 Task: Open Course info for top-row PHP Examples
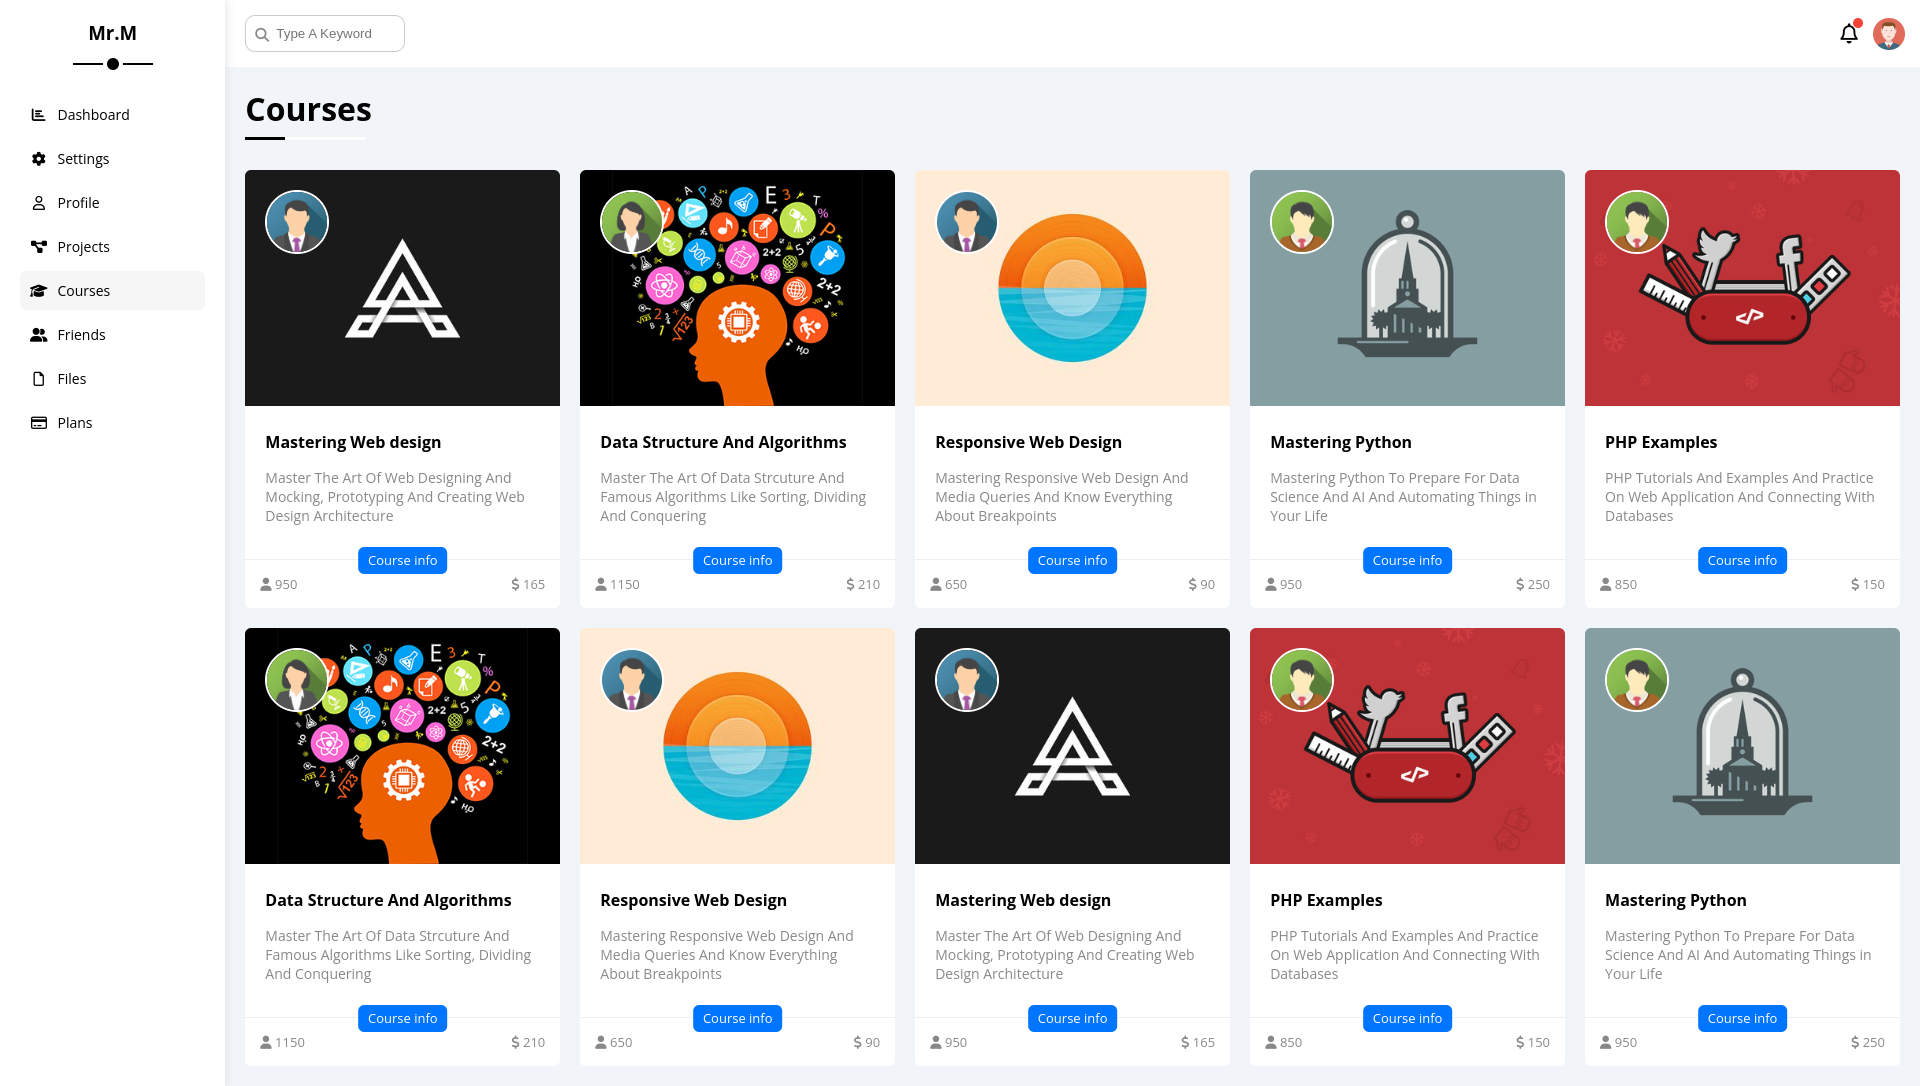pyautogui.click(x=1742, y=561)
